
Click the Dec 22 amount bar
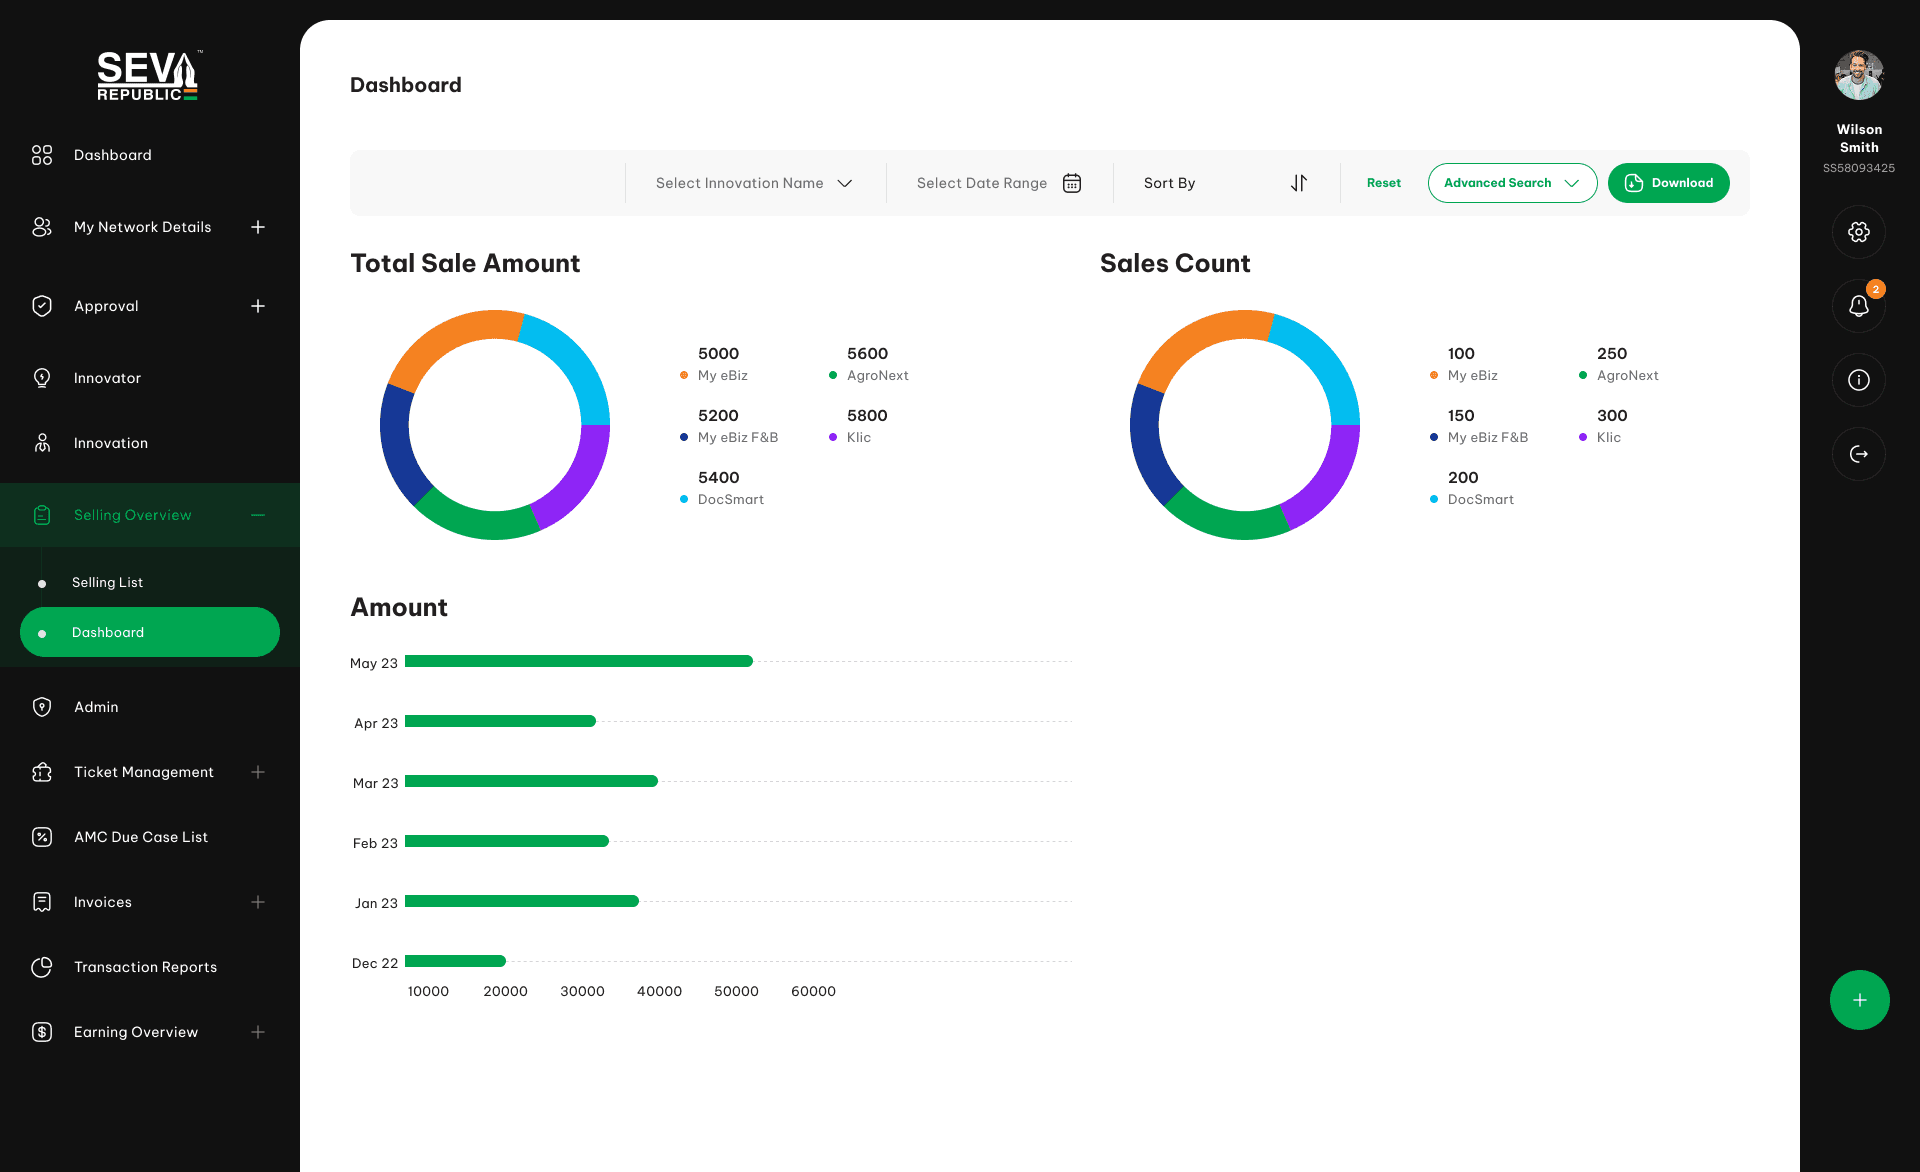coord(455,961)
